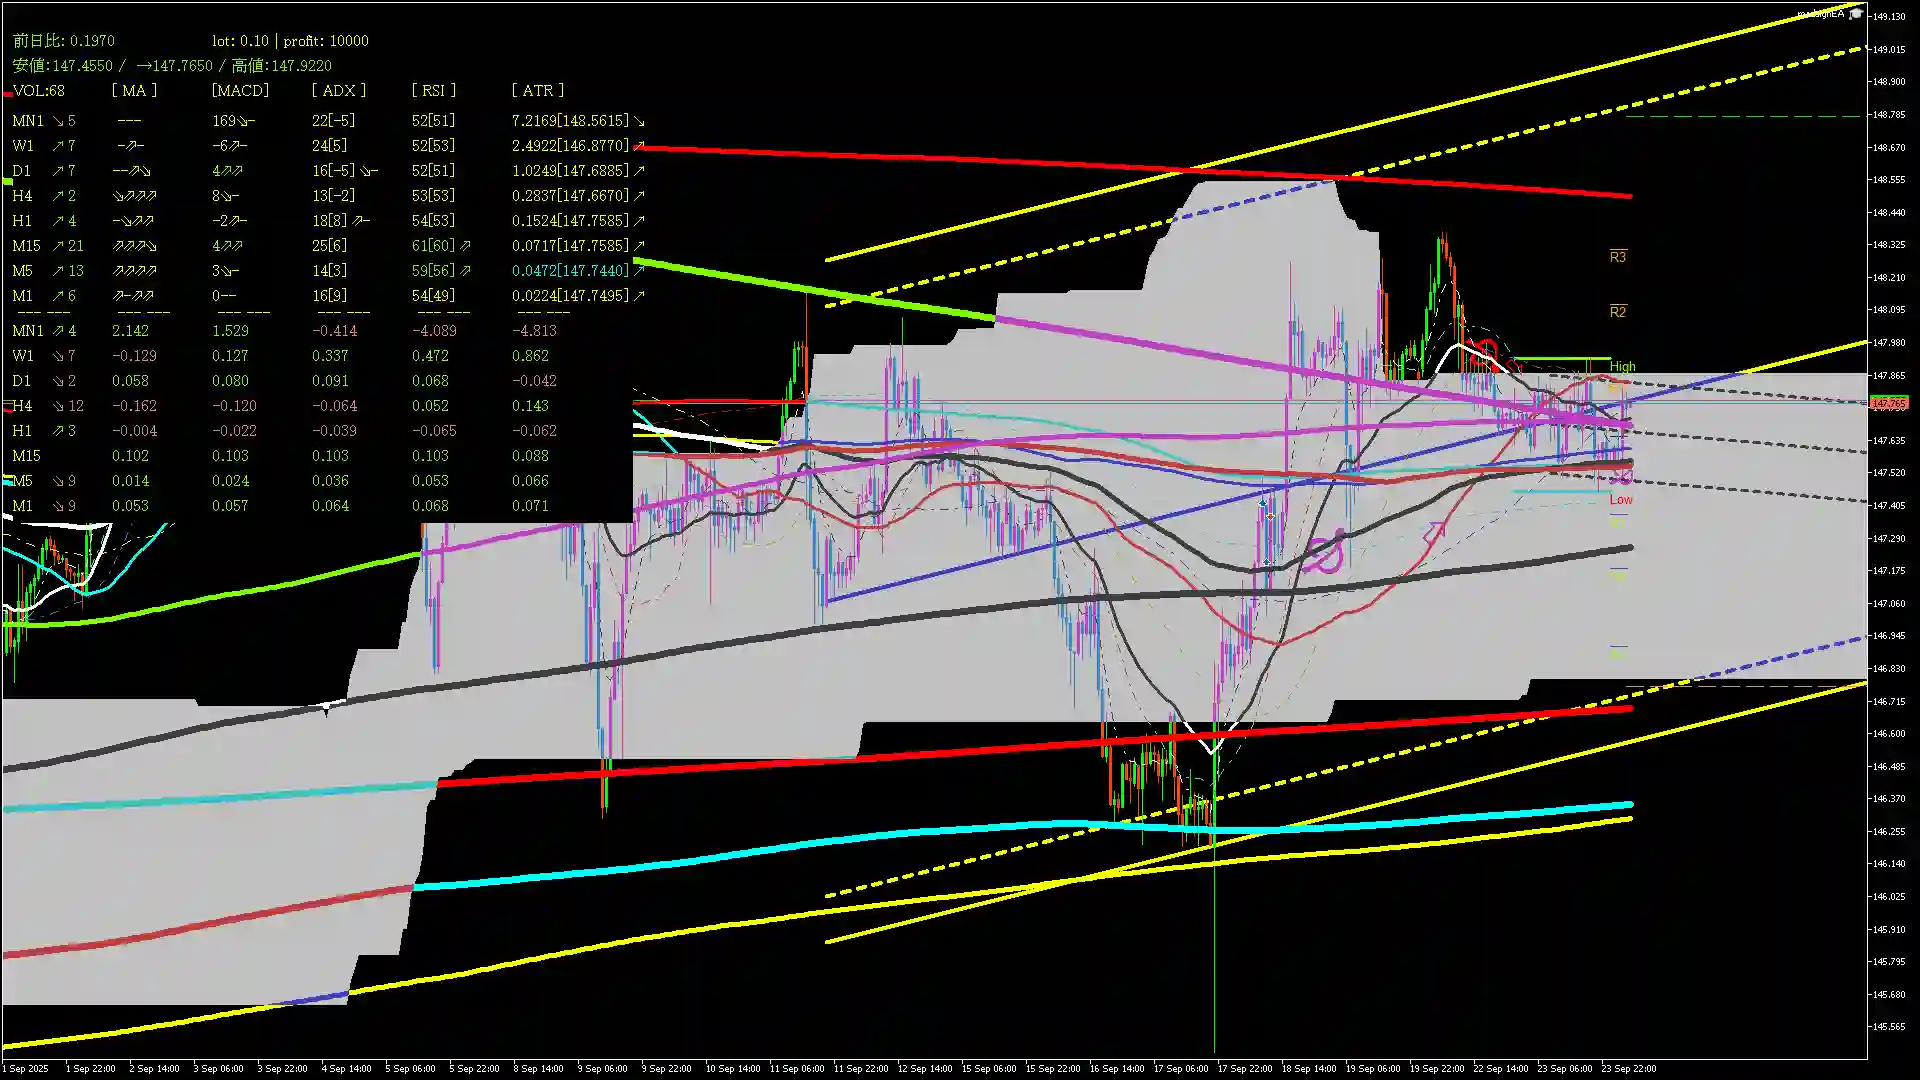Select the R2 pivot level label
The width and height of the screenshot is (1920, 1080).
coord(1617,312)
